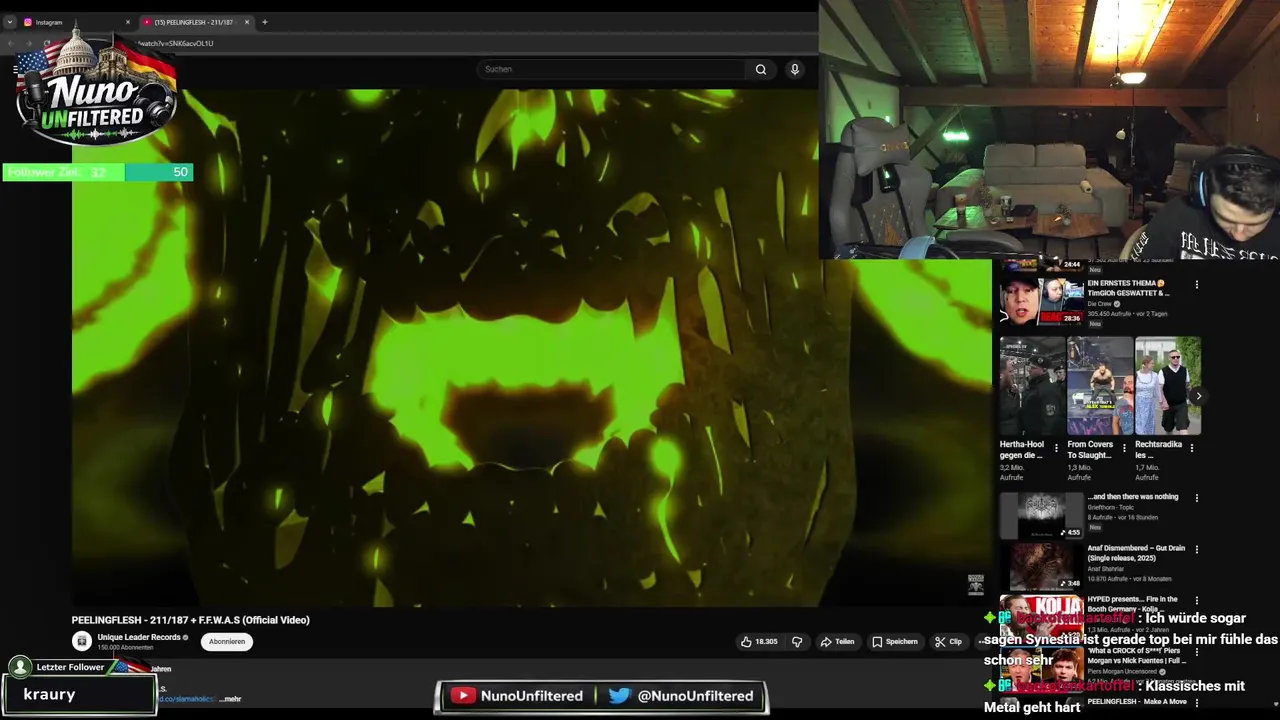The height and width of the screenshot is (720, 1280).
Task: Click Die Crew channel name
Action: 1100,304
